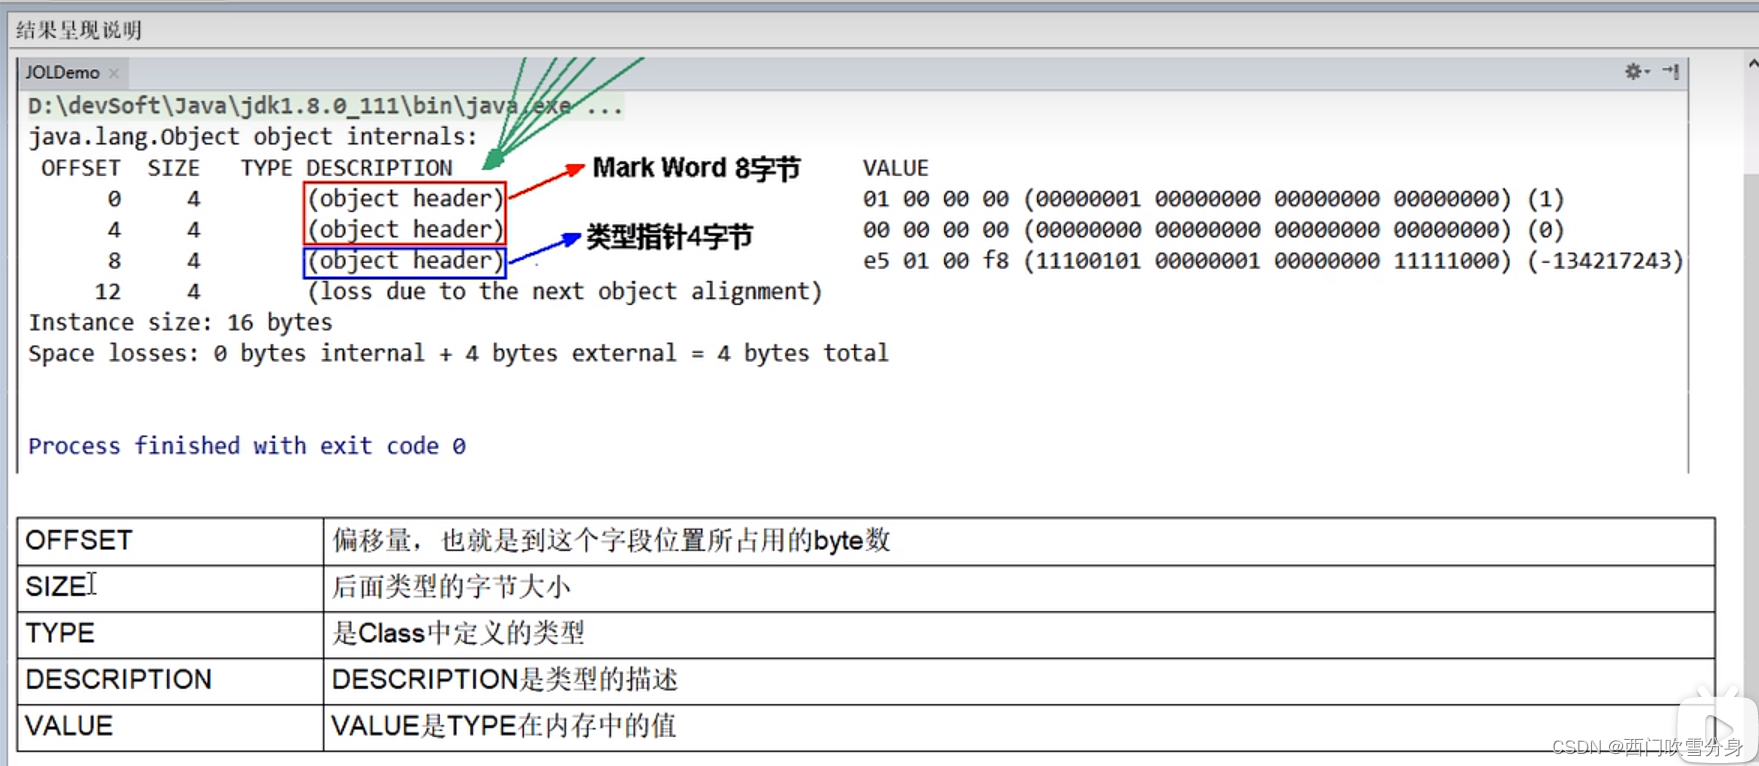Click 'loss due to the next object alignment'

pos(564,292)
